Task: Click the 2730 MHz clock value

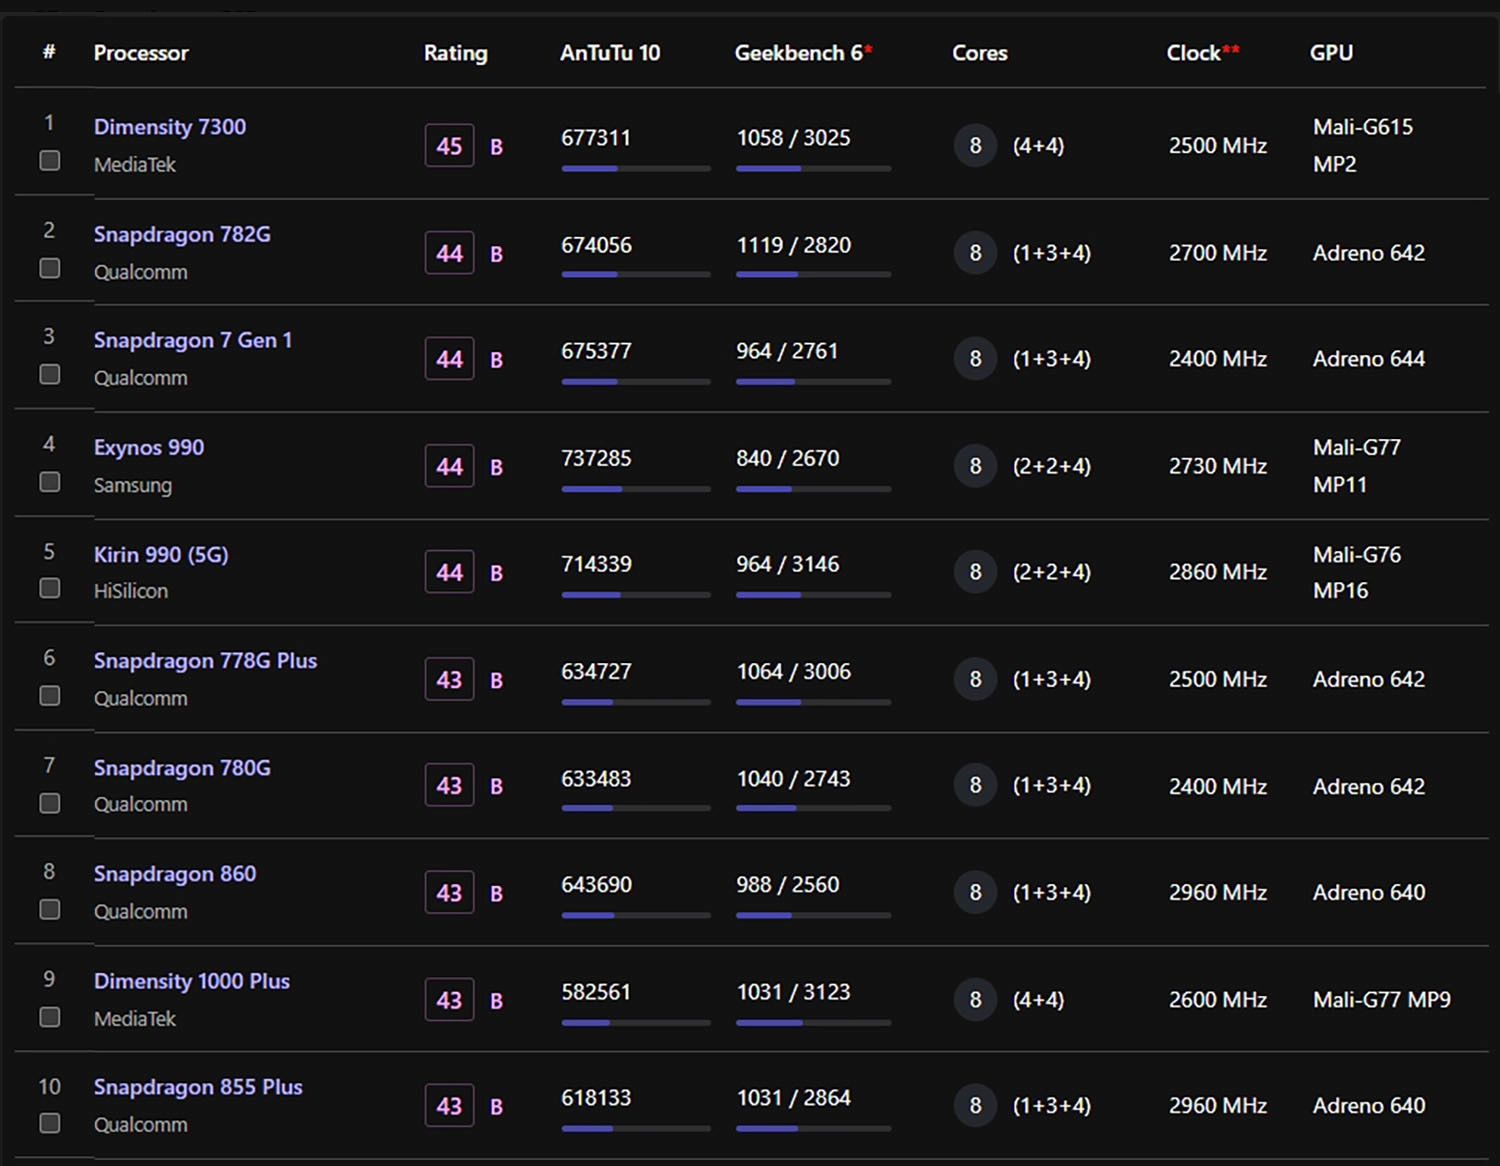Action: tap(1218, 466)
